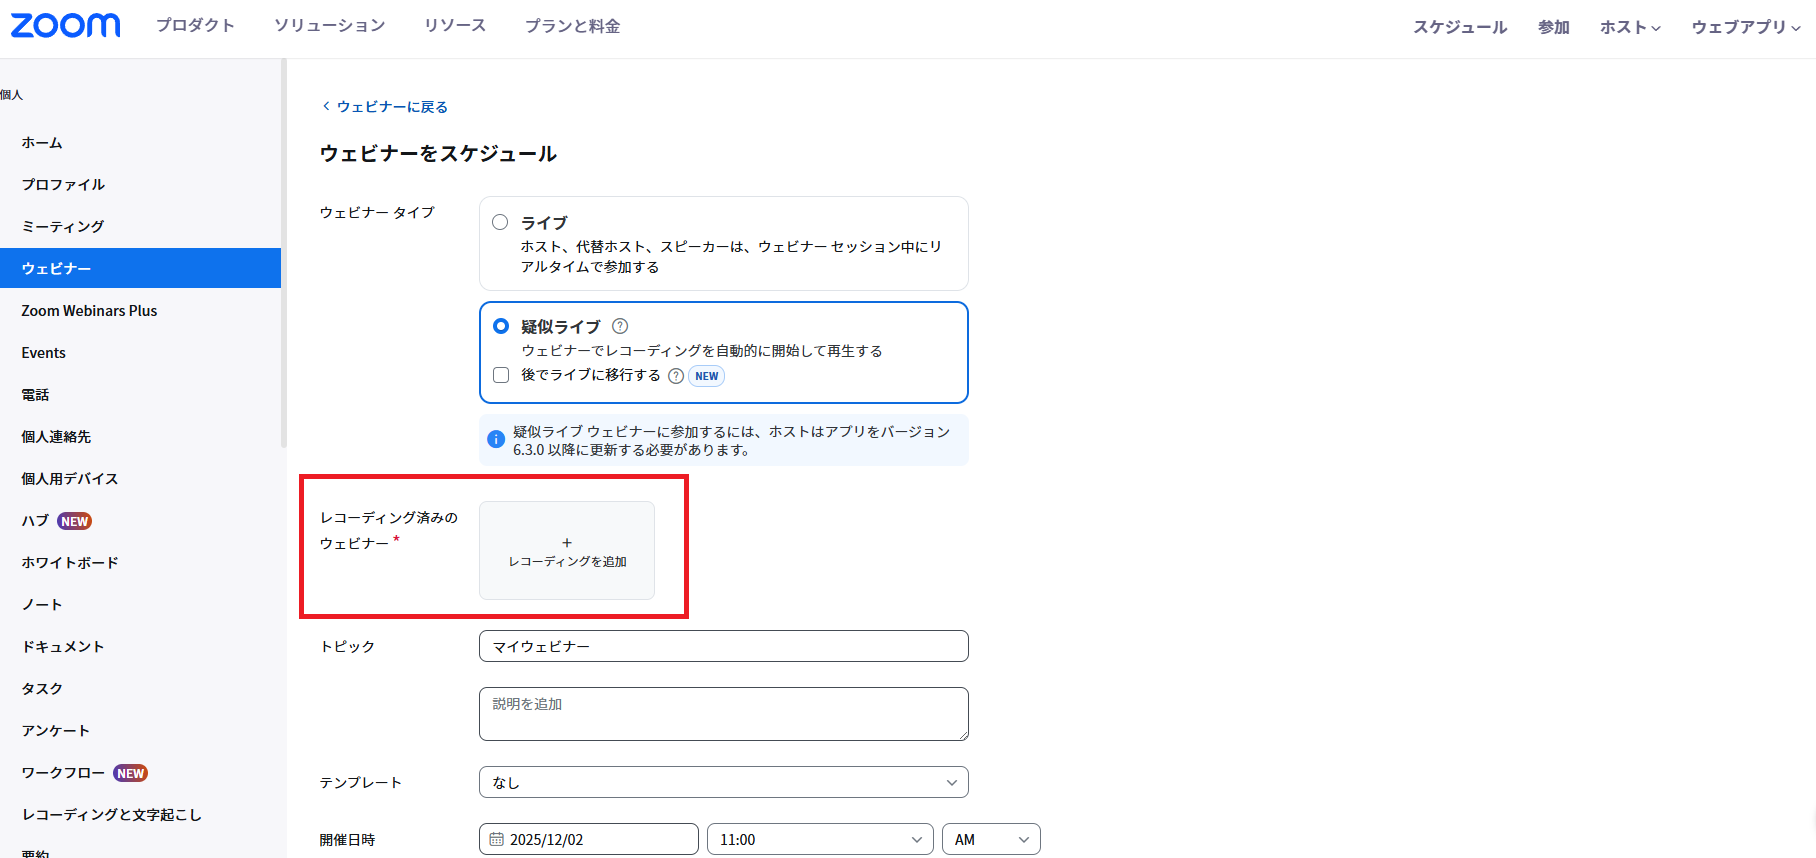
Task: Open the テンプレート dropdown
Action: tap(723, 782)
